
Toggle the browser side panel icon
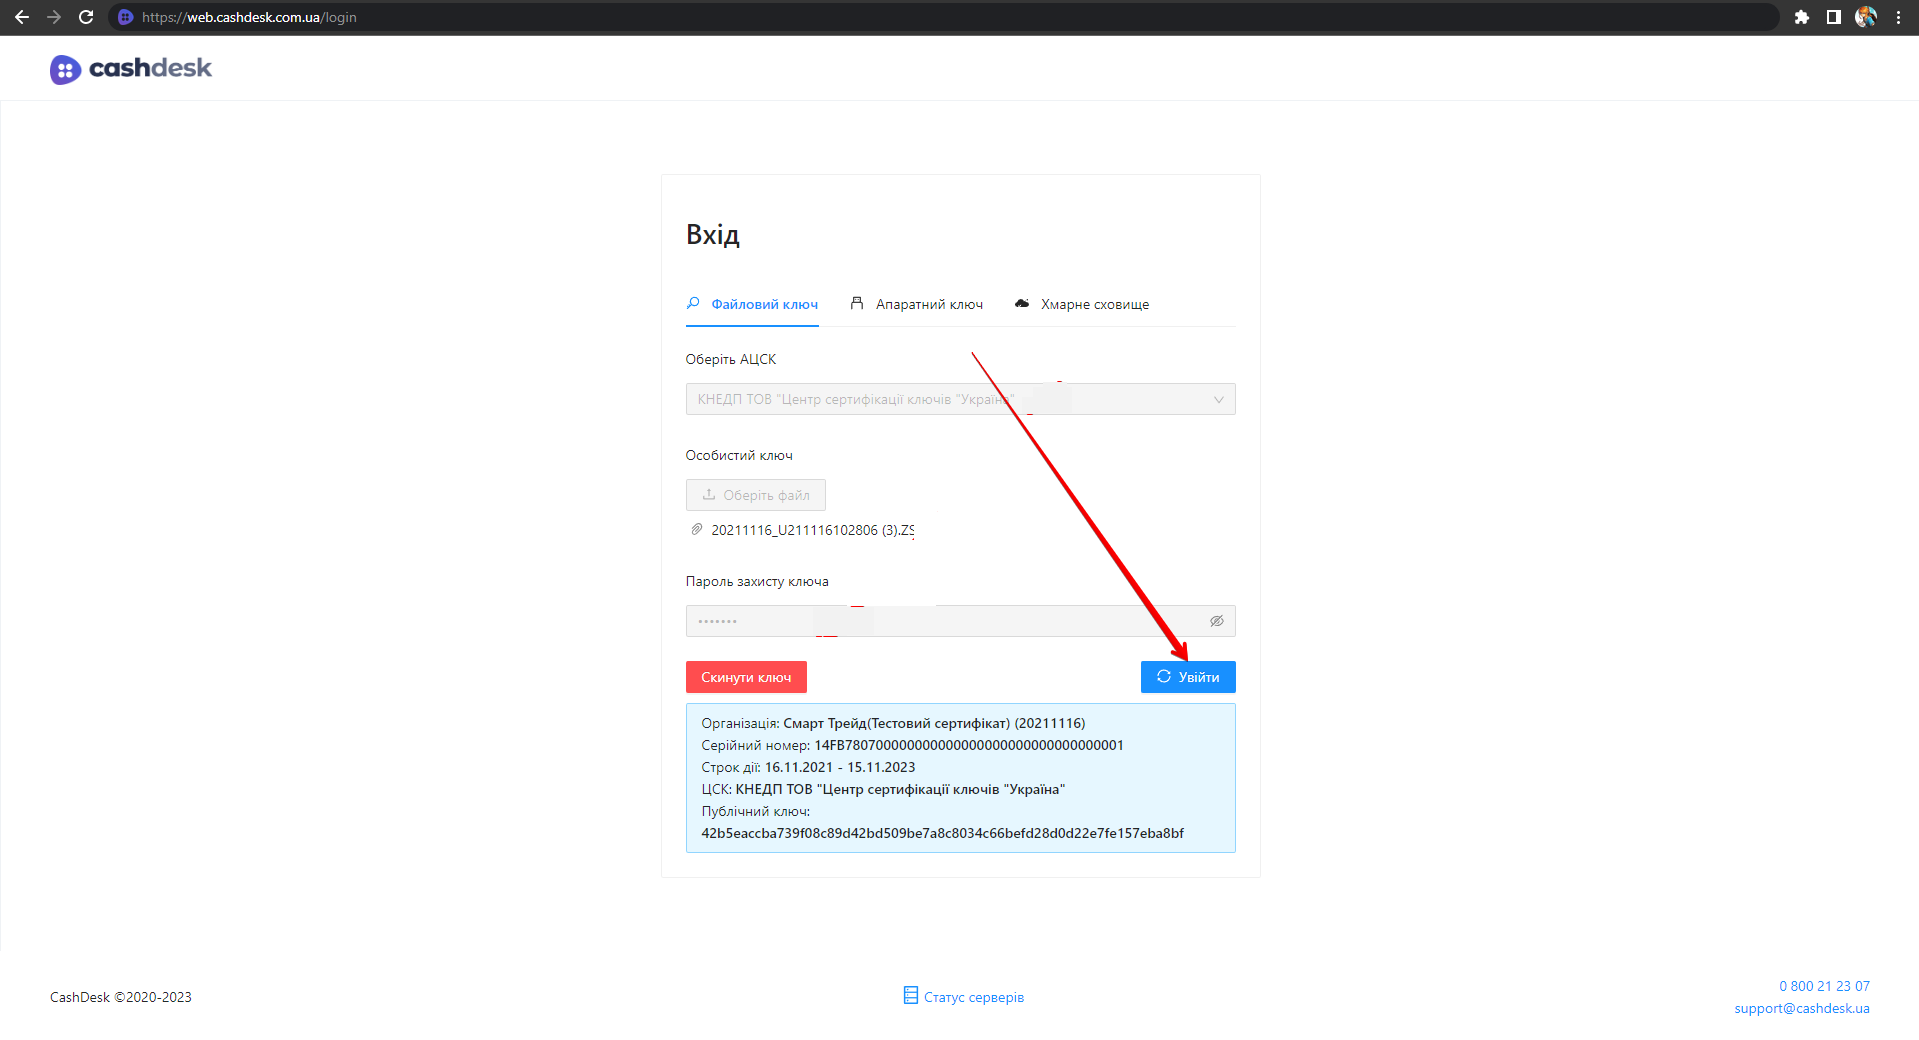point(1834,17)
